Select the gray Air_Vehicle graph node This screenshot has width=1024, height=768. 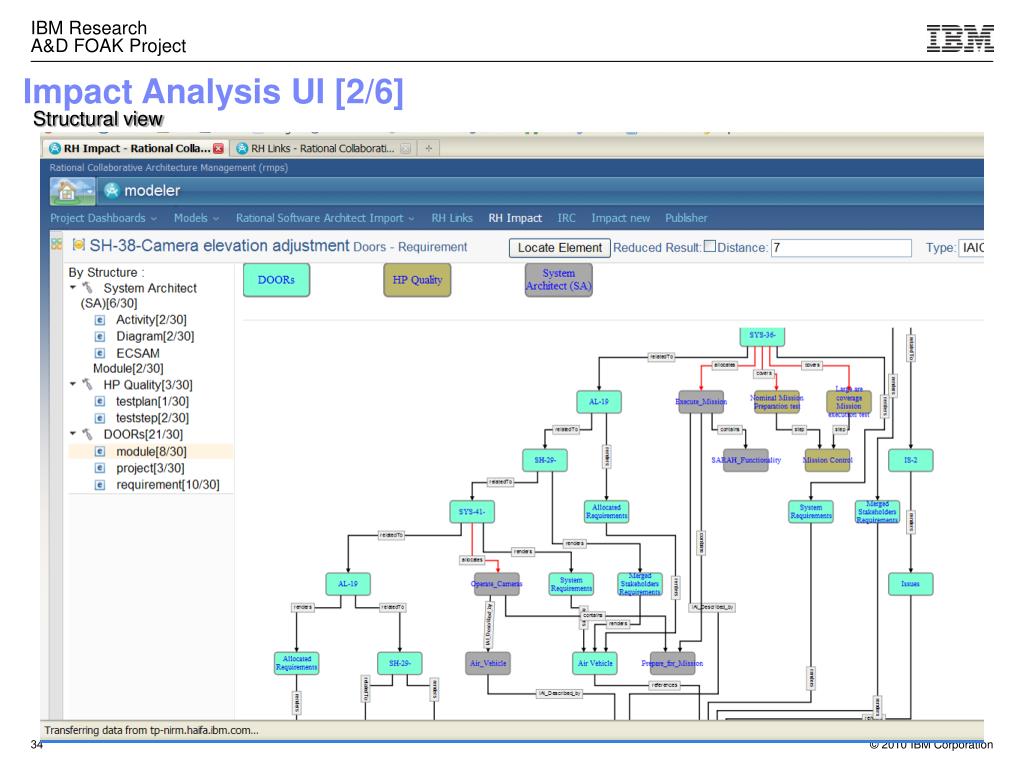pyautogui.click(x=488, y=663)
